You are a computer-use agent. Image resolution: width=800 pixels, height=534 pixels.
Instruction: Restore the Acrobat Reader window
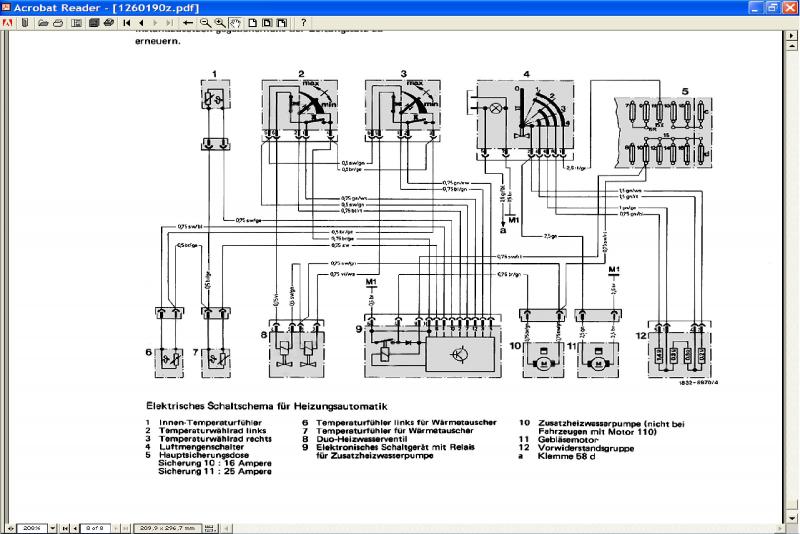pos(772,7)
